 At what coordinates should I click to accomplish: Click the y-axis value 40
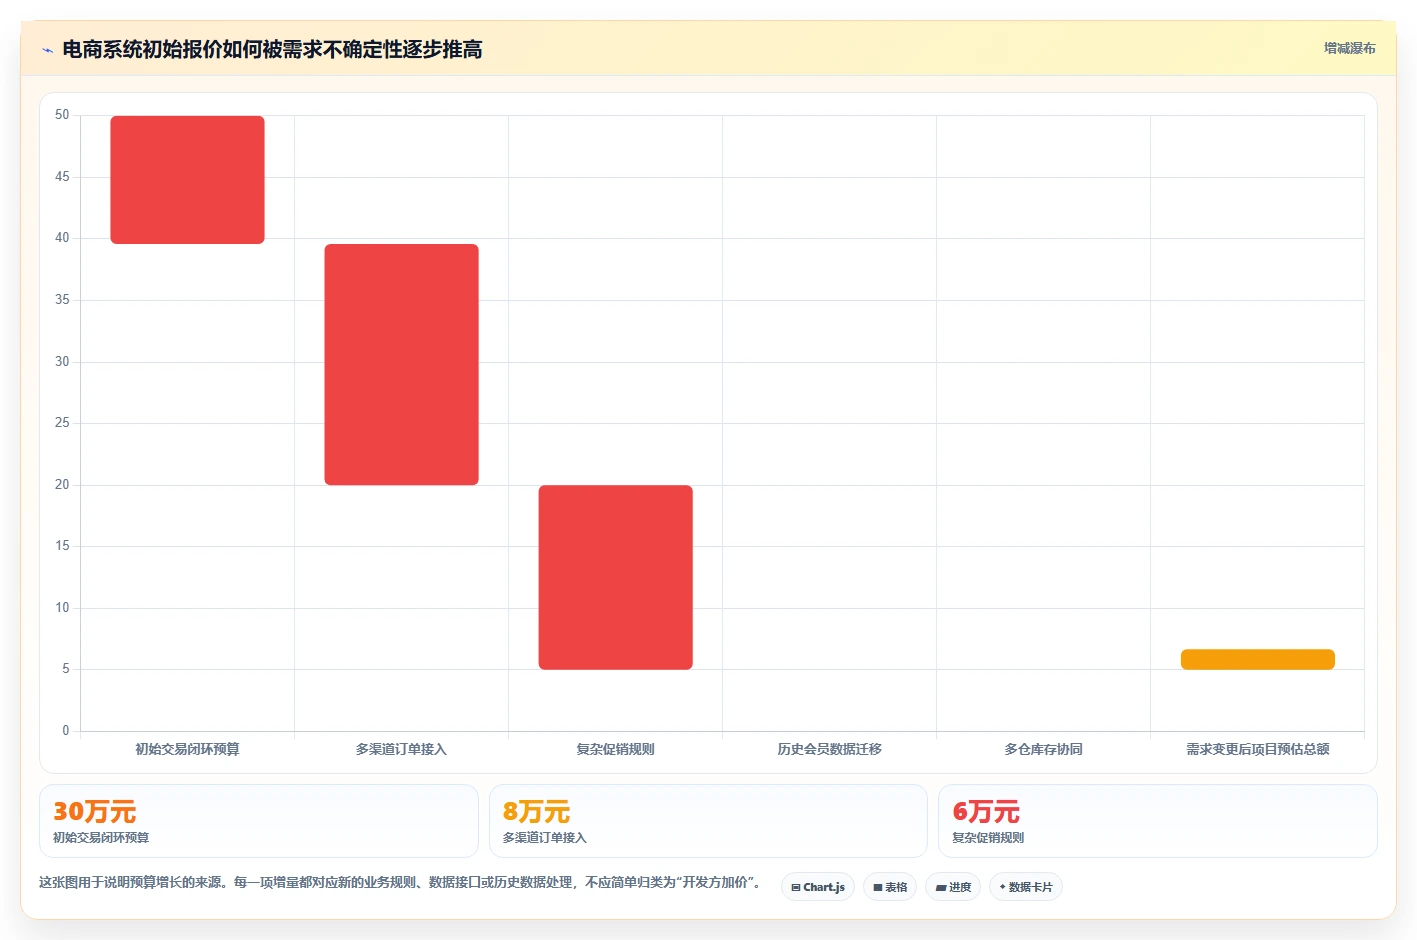pyautogui.click(x=62, y=238)
